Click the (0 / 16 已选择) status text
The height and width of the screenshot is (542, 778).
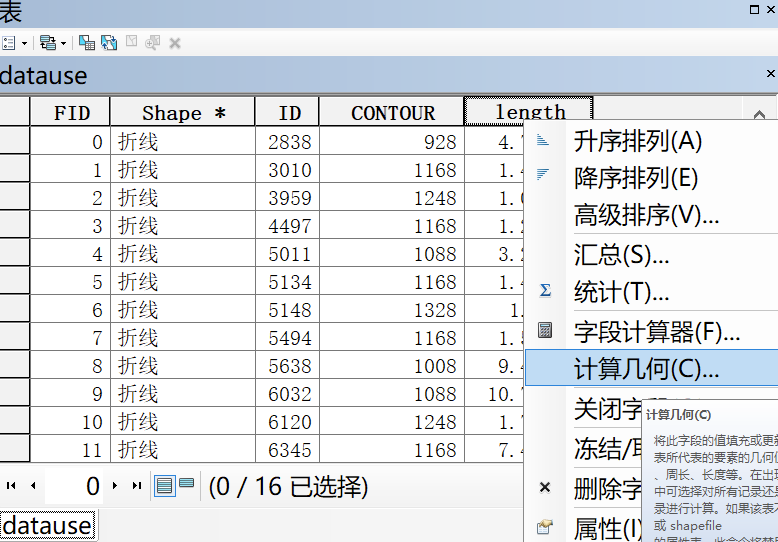point(288,486)
